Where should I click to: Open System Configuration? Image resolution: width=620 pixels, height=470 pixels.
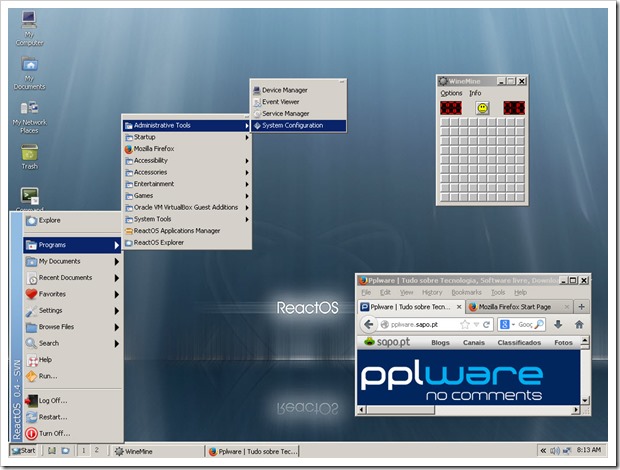299,125
